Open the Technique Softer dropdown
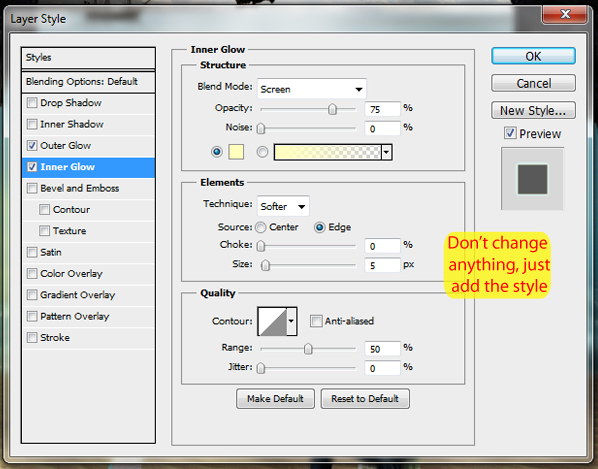Screen dimensions: 598x469 click(283, 206)
